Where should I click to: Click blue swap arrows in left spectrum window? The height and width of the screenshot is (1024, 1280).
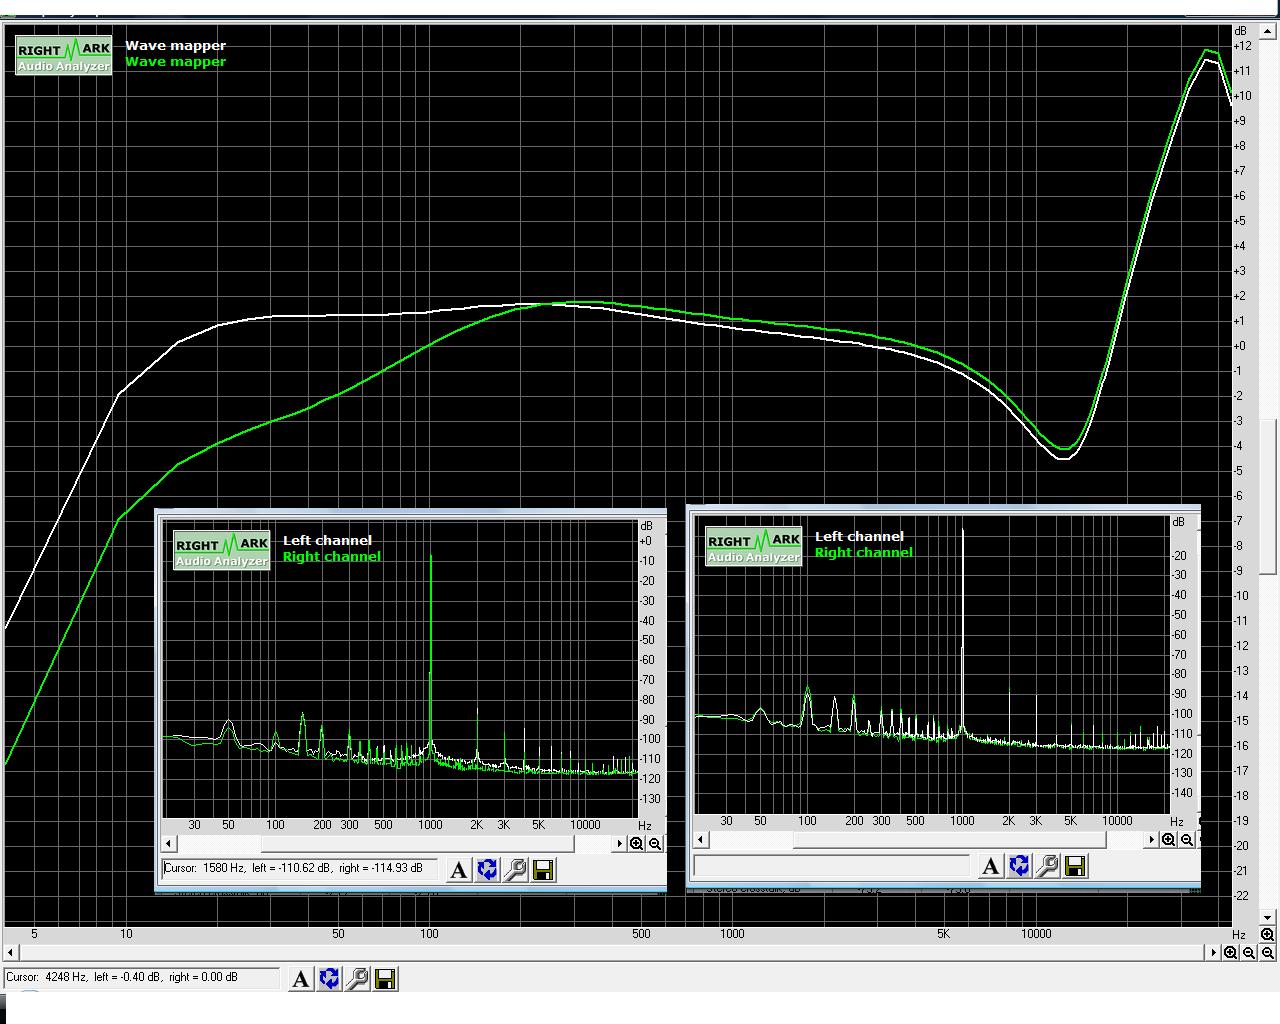point(487,870)
